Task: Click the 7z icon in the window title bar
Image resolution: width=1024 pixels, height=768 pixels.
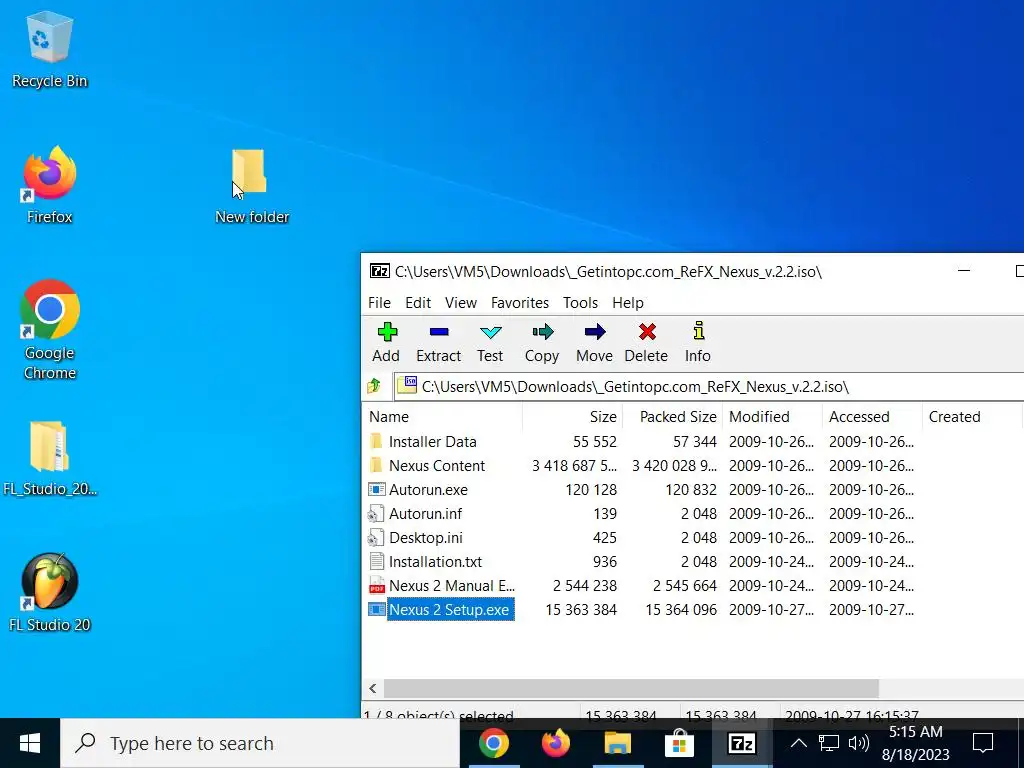Action: [379, 271]
